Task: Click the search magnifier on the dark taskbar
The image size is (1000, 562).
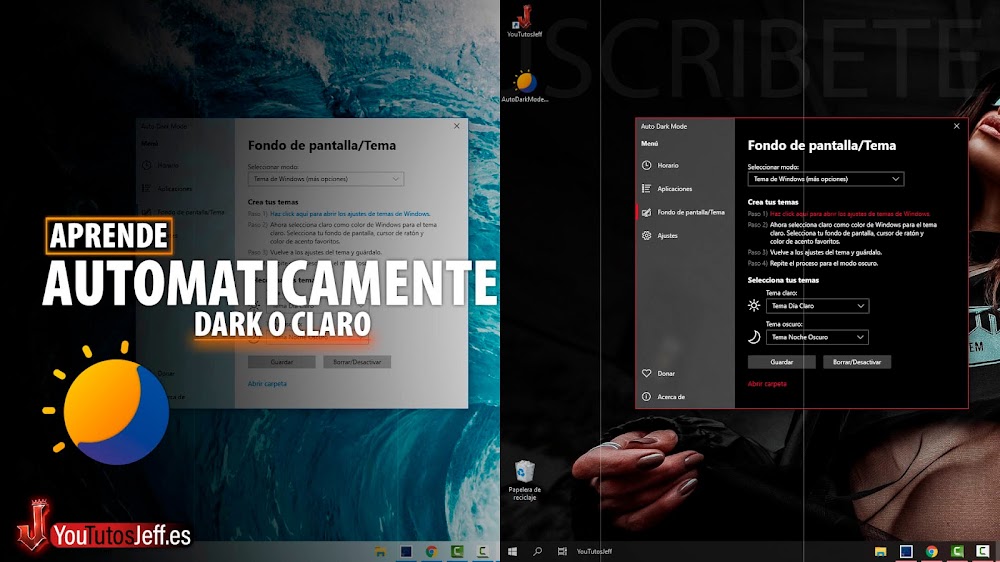Action: point(538,551)
